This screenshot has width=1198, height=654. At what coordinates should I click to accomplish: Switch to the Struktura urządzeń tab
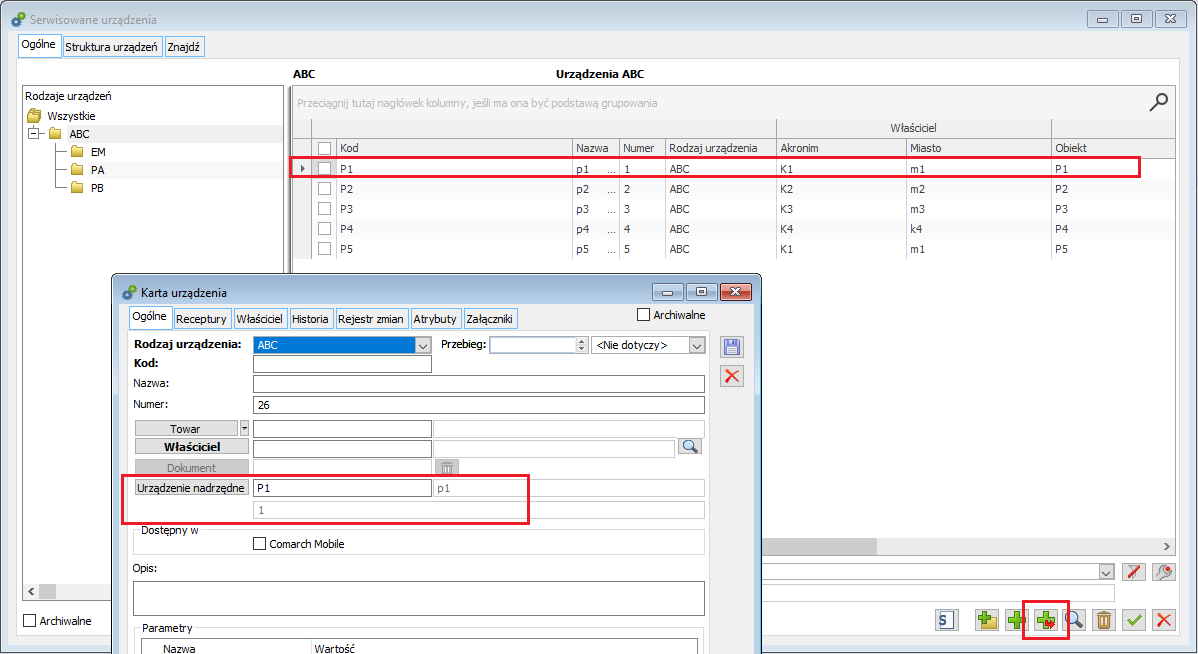click(x=111, y=47)
